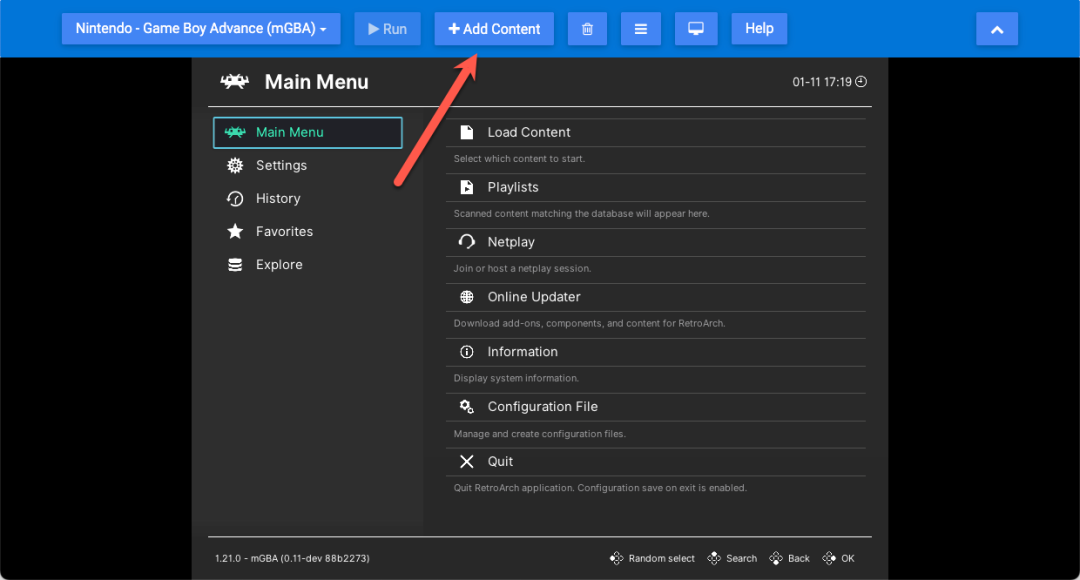The width and height of the screenshot is (1080, 580).
Task: Select Settings in the sidebar
Action: click(x=281, y=166)
